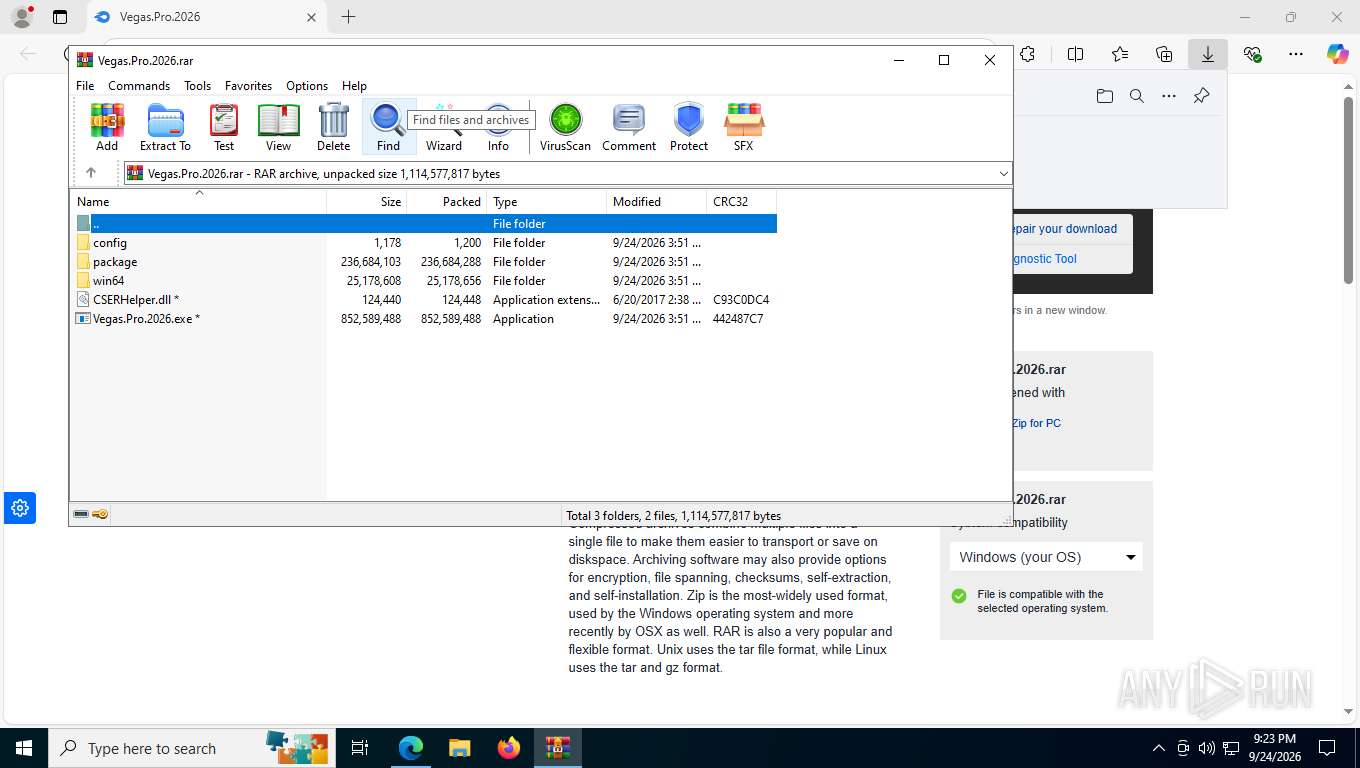Viewport: 1360px width, 768px height.
Task: Open the Windows (your OS) dropdown
Action: pyautogui.click(x=1046, y=557)
